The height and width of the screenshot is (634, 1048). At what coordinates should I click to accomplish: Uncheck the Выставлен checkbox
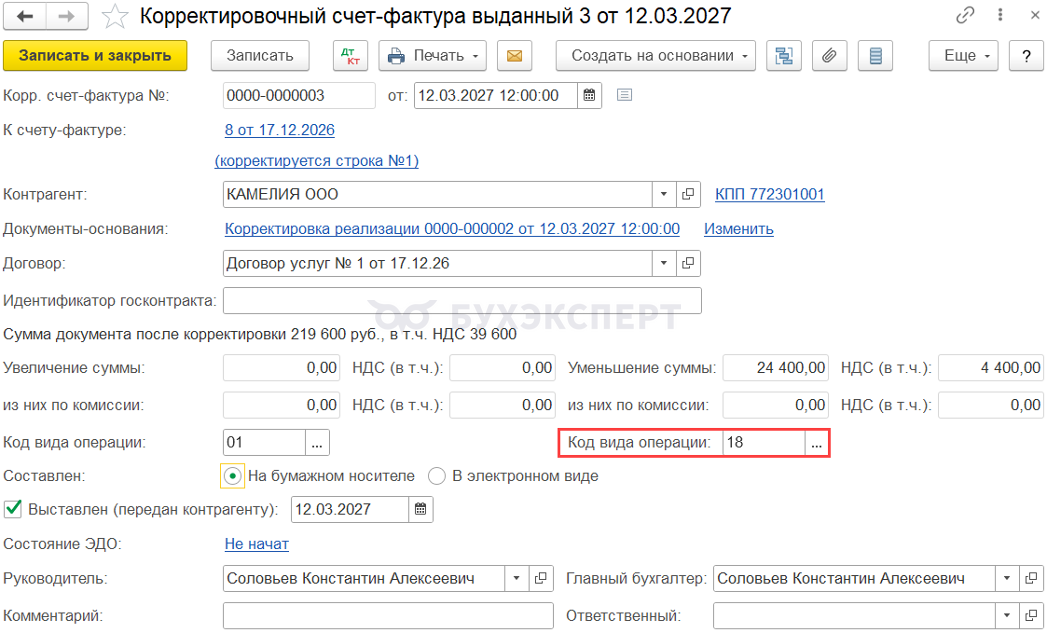tap(13, 509)
